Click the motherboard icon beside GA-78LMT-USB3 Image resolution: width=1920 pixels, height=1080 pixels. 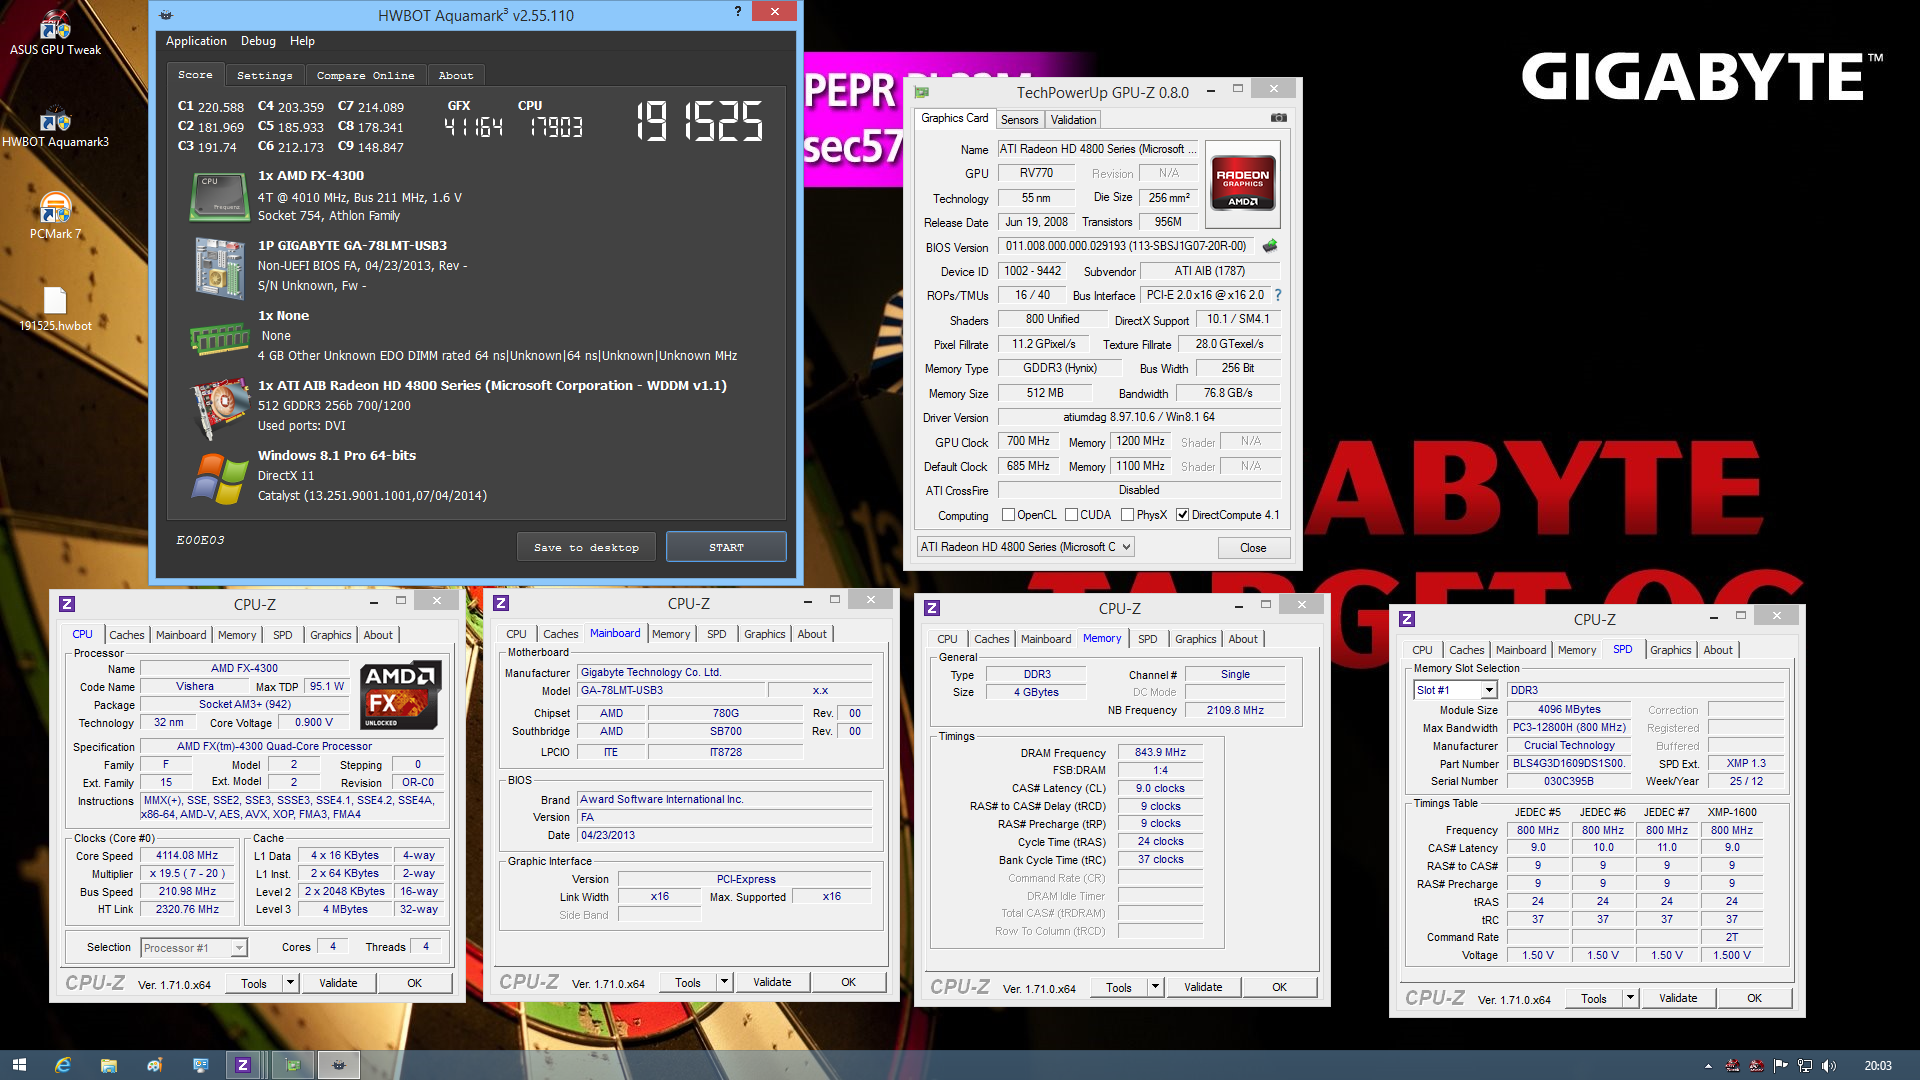coord(220,267)
